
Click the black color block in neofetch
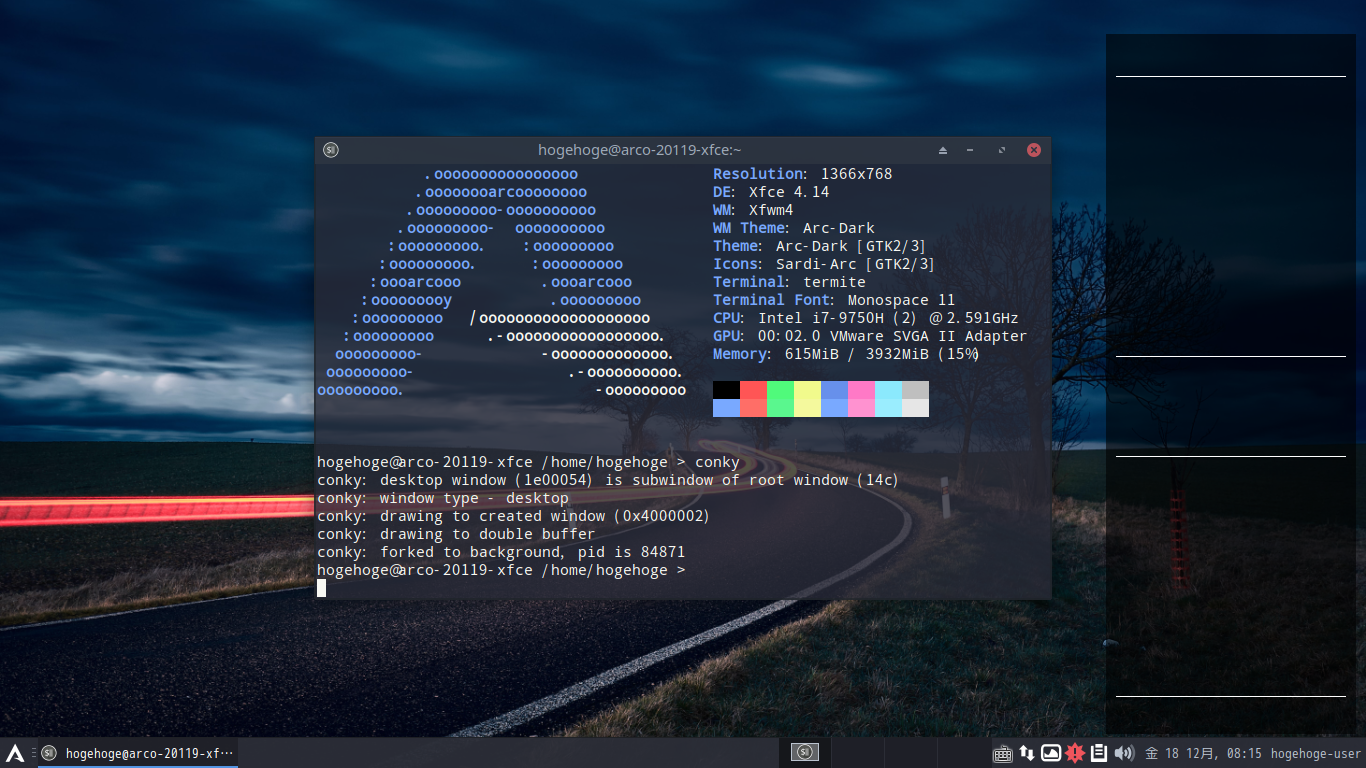click(726, 390)
